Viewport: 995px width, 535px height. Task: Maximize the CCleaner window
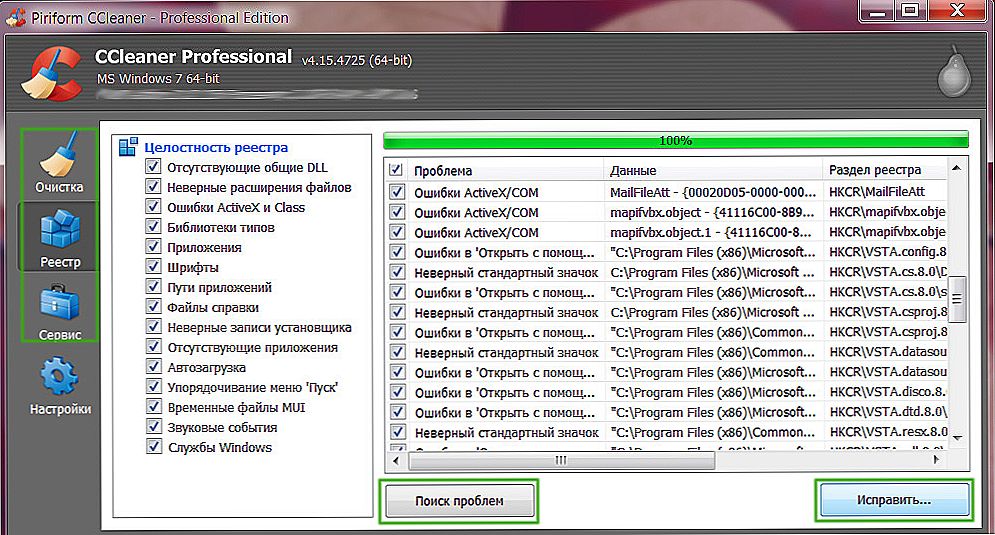(x=910, y=11)
